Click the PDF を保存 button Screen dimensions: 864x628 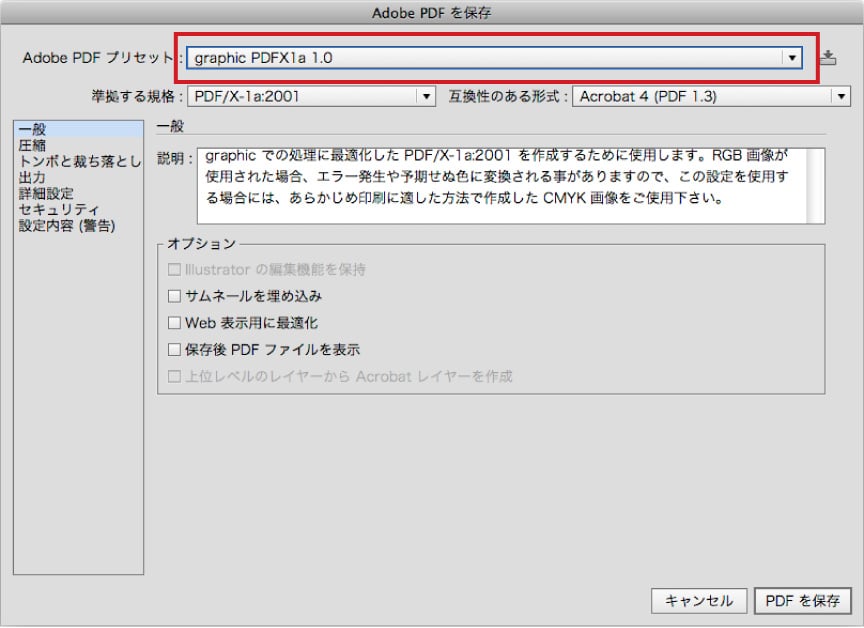click(x=802, y=601)
